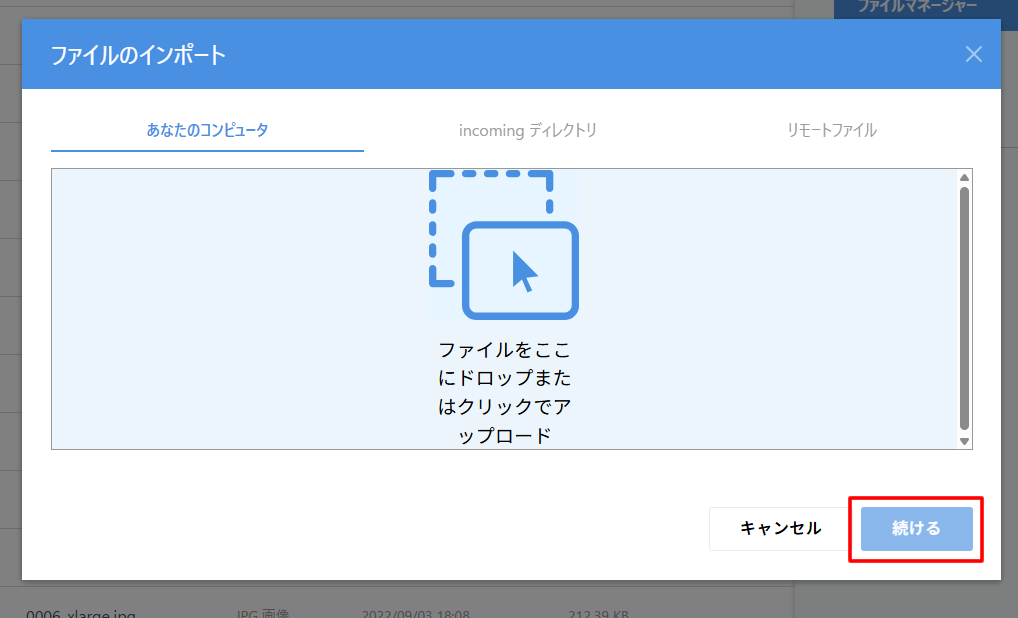The width and height of the screenshot is (1018, 618).
Task: Click the キャンセル button
Action: 781,528
